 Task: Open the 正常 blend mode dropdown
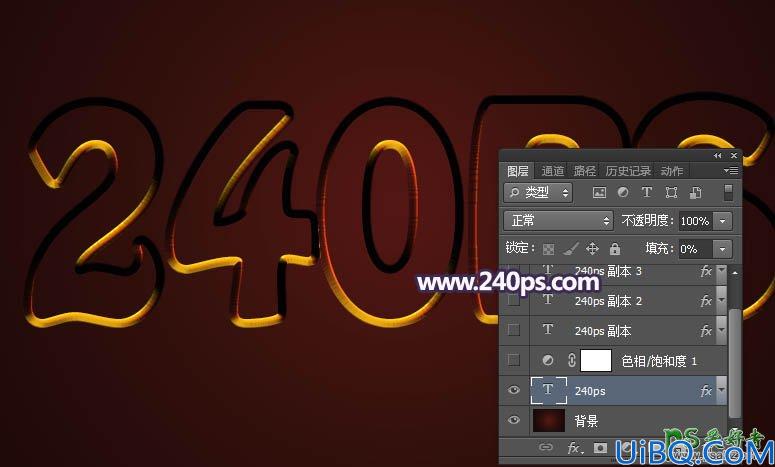click(x=558, y=221)
